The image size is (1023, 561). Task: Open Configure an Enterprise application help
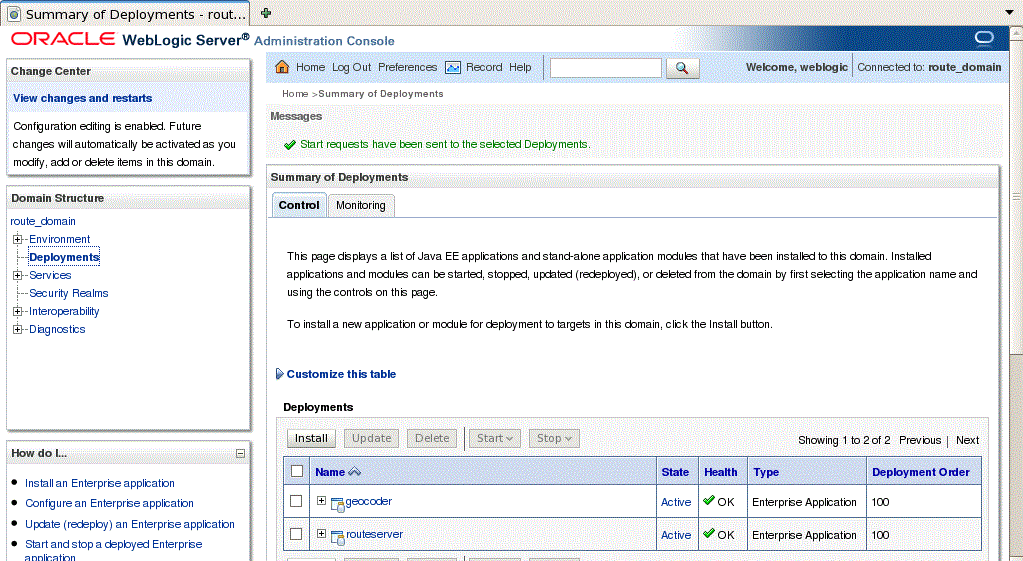click(109, 504)
